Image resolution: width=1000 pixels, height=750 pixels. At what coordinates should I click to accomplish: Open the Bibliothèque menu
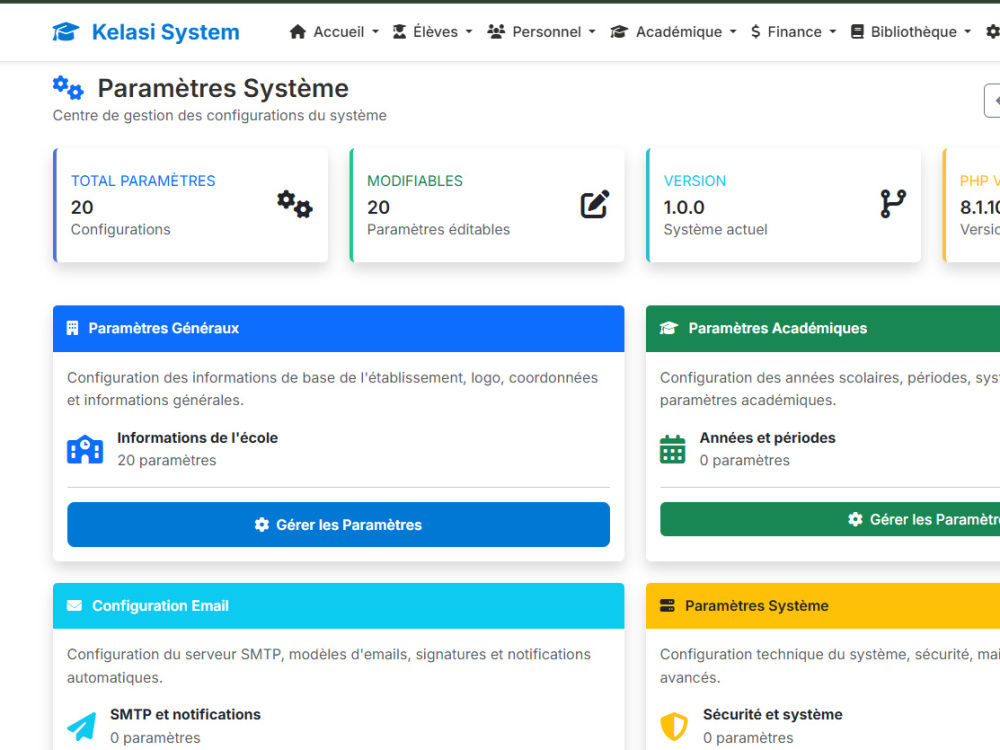[x=911, y=32]
